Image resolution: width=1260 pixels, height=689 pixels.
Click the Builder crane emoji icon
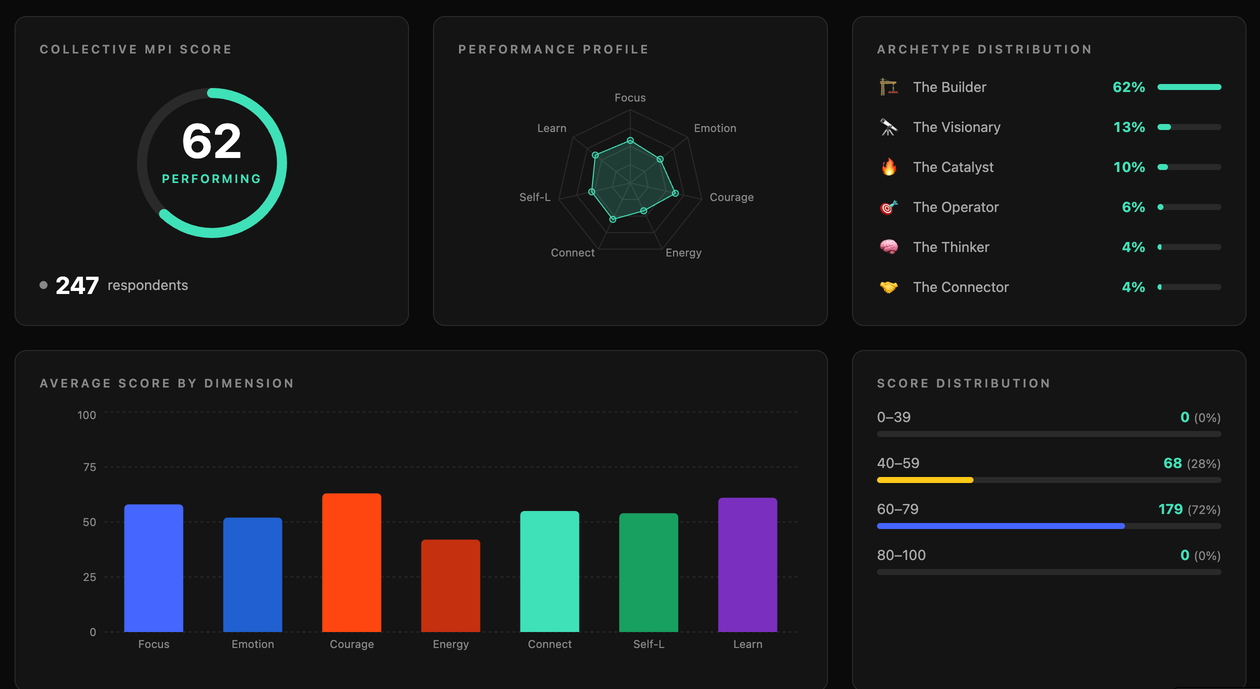(x=889, y=87)
